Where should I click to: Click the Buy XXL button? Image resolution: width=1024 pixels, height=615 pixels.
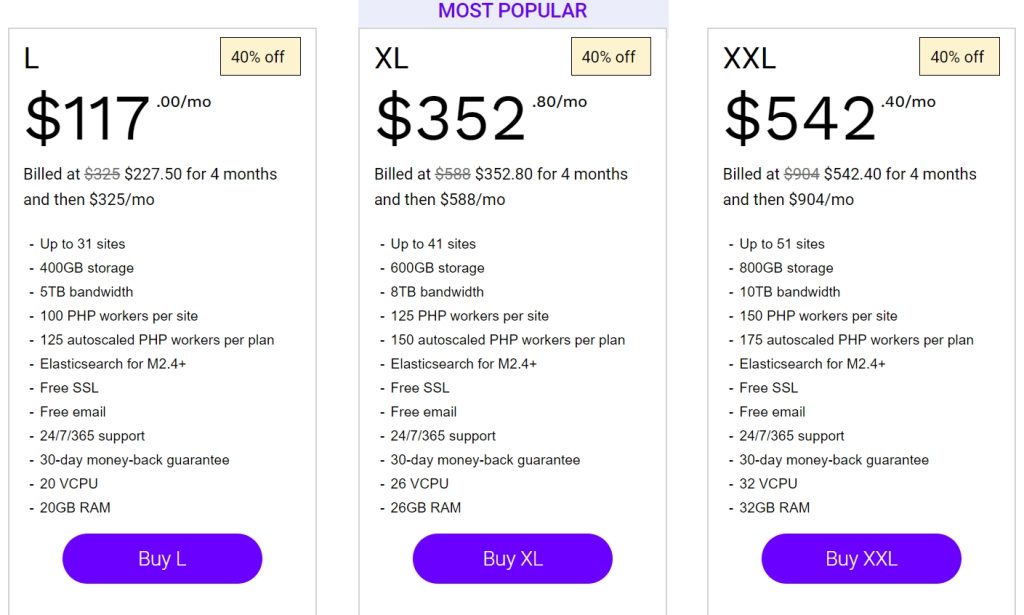click(861, 558)
